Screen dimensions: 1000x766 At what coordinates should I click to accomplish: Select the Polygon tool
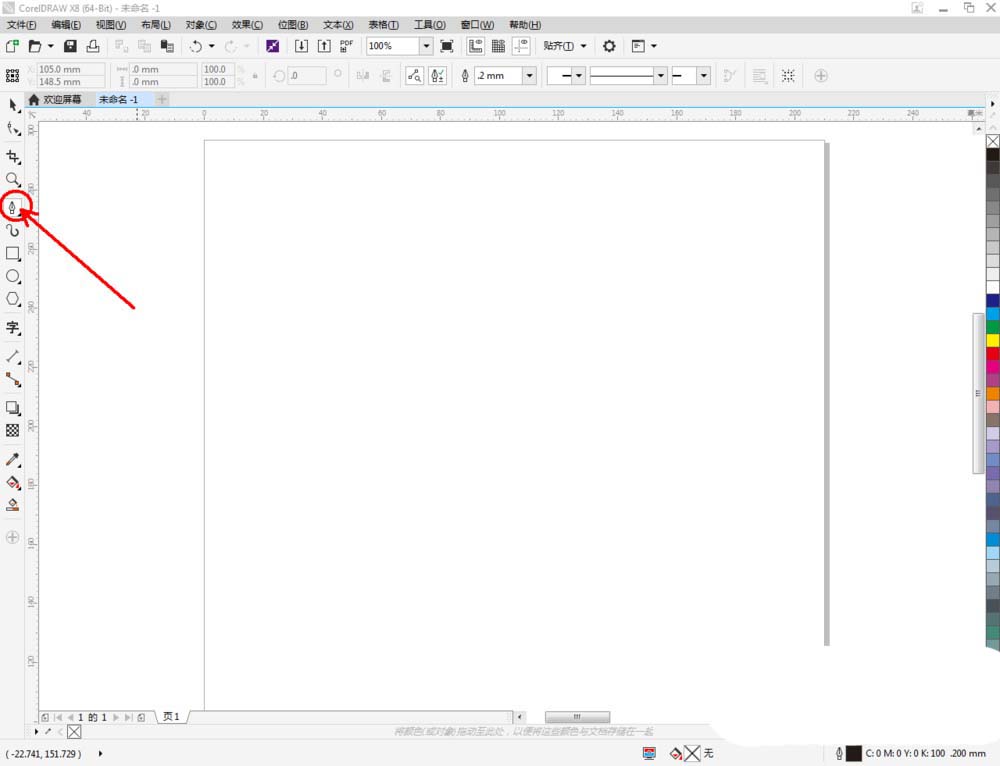tap(13, 299)
